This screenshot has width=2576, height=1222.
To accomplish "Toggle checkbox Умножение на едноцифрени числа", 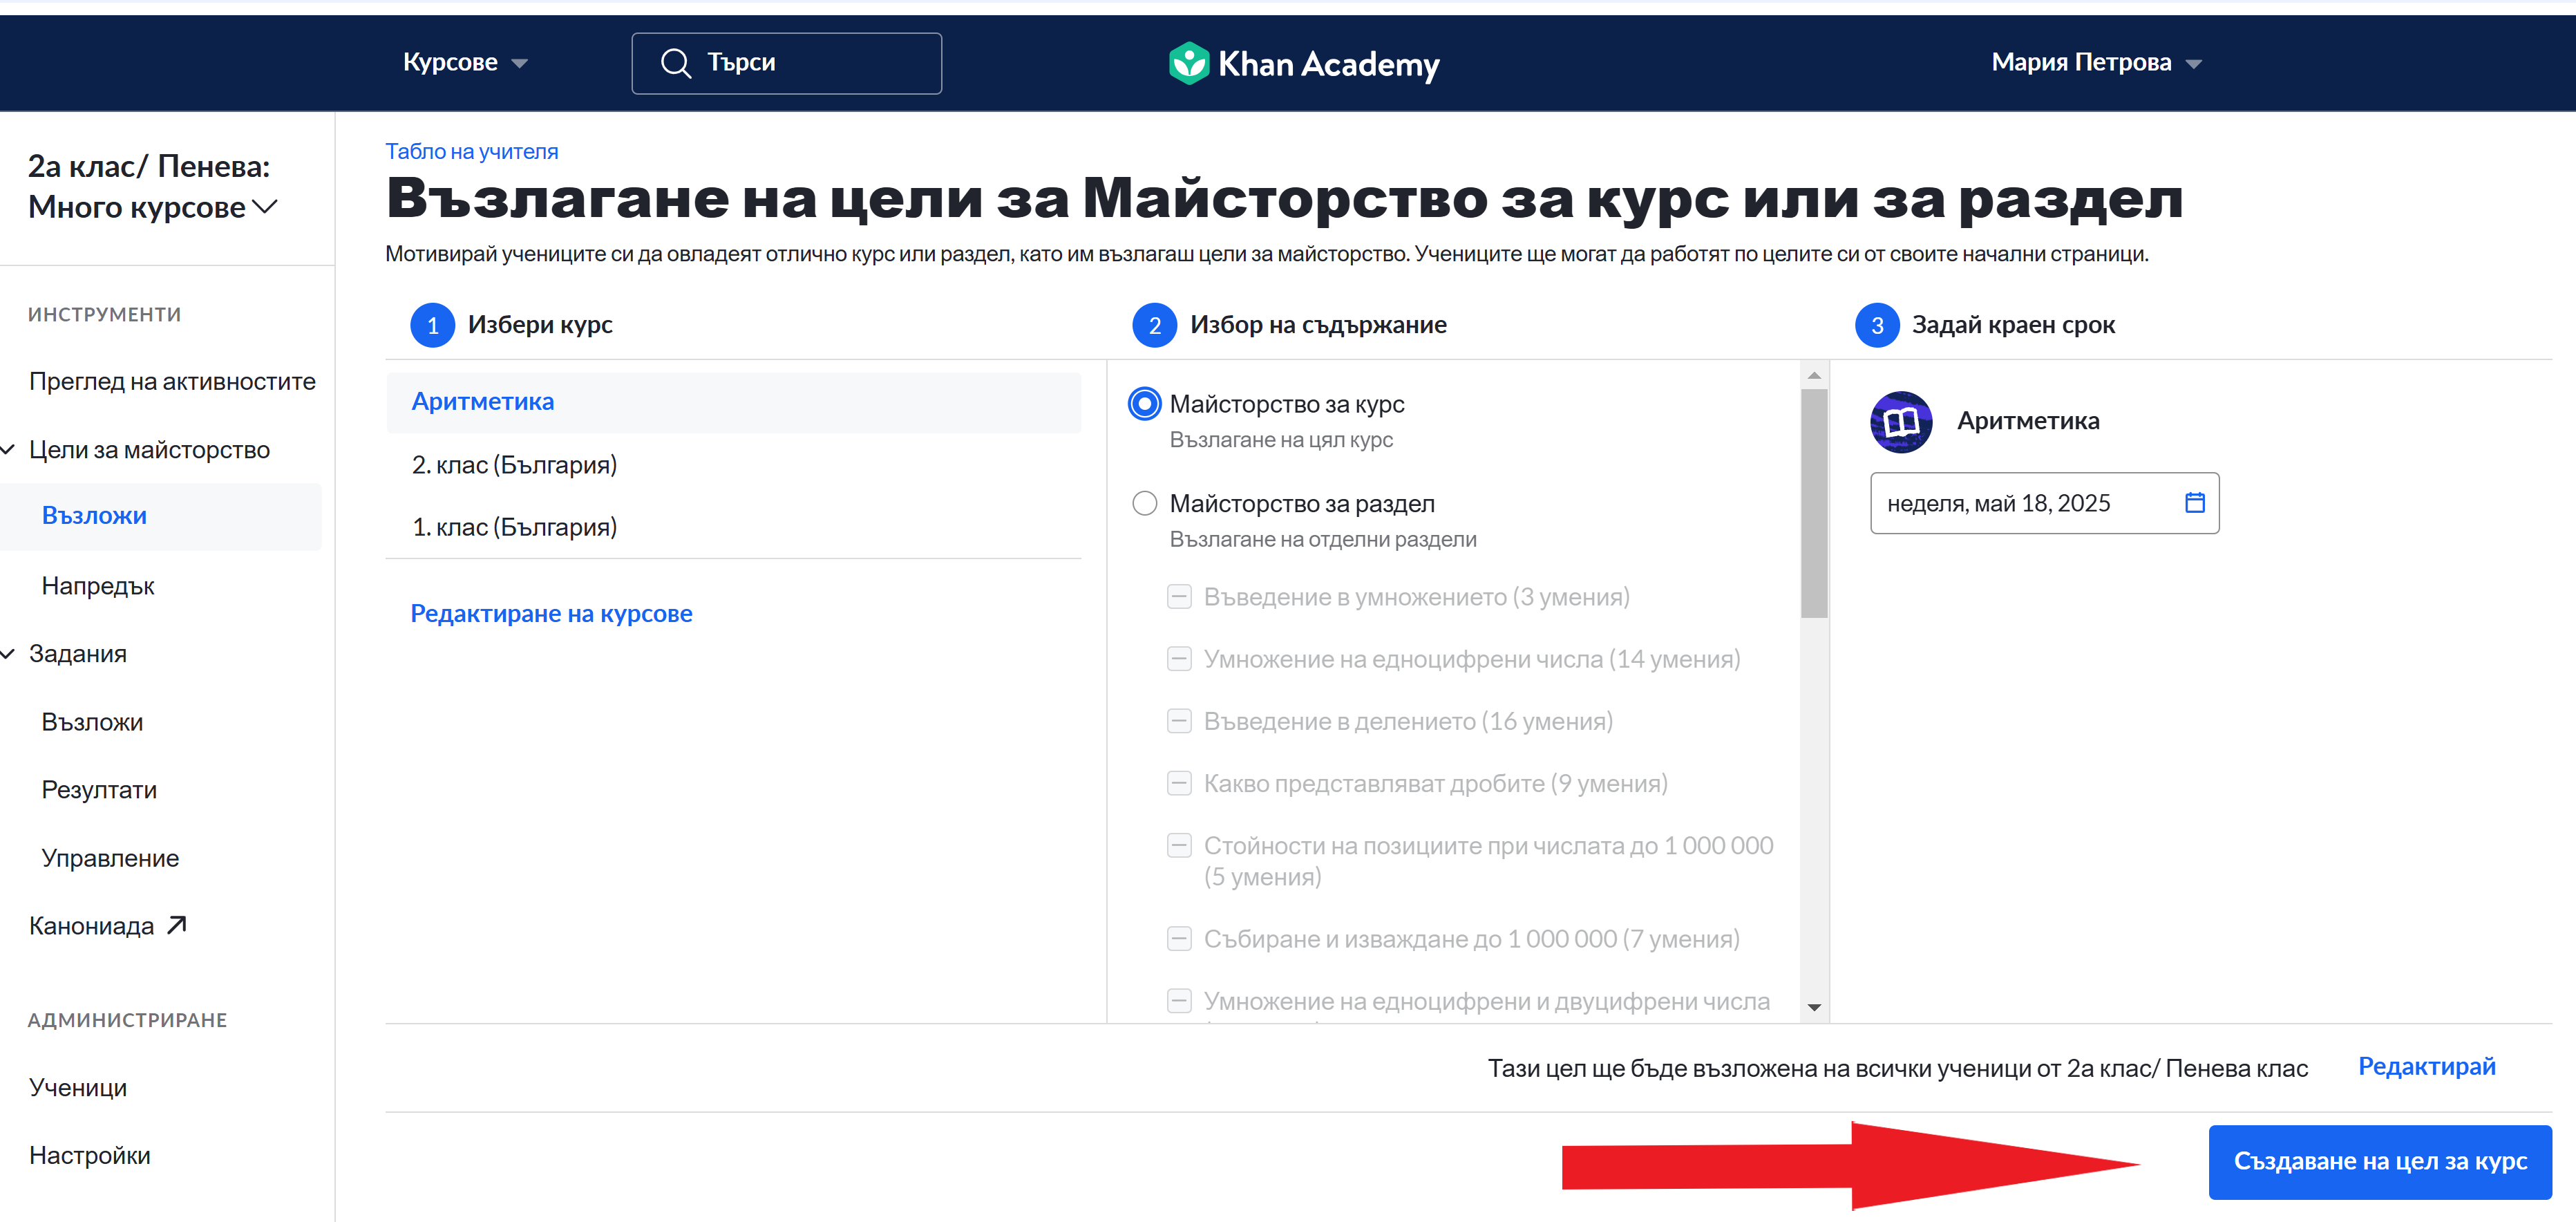I will (x=1179, y=659).
